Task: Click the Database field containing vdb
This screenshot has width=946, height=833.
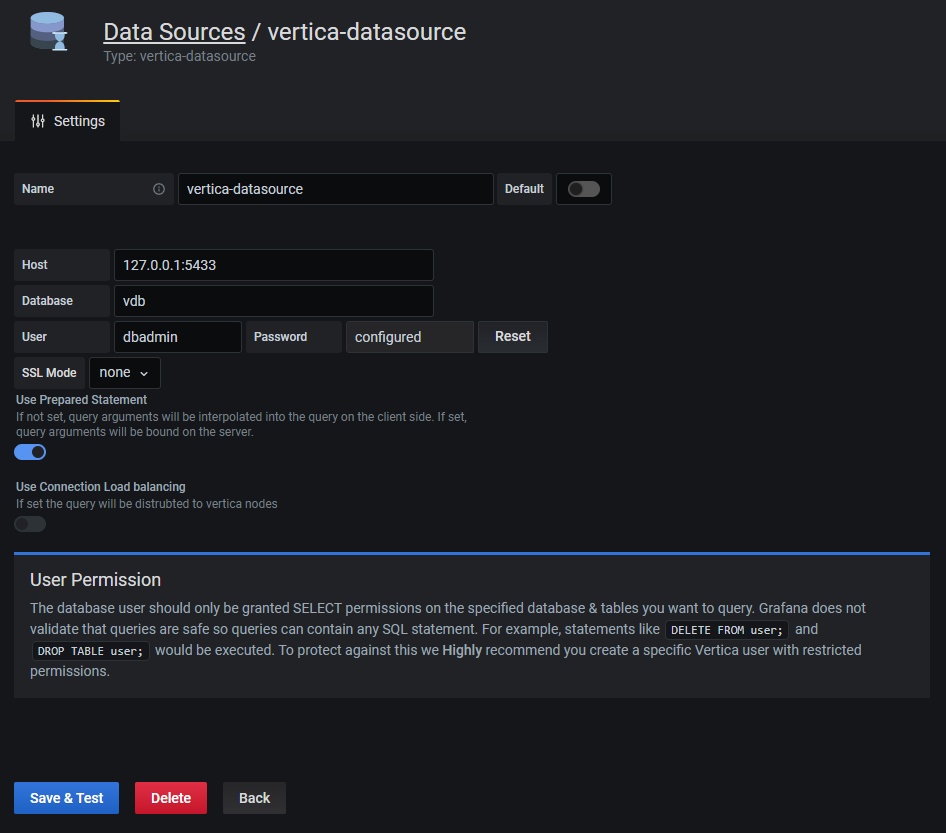Action: pos(274,301)
